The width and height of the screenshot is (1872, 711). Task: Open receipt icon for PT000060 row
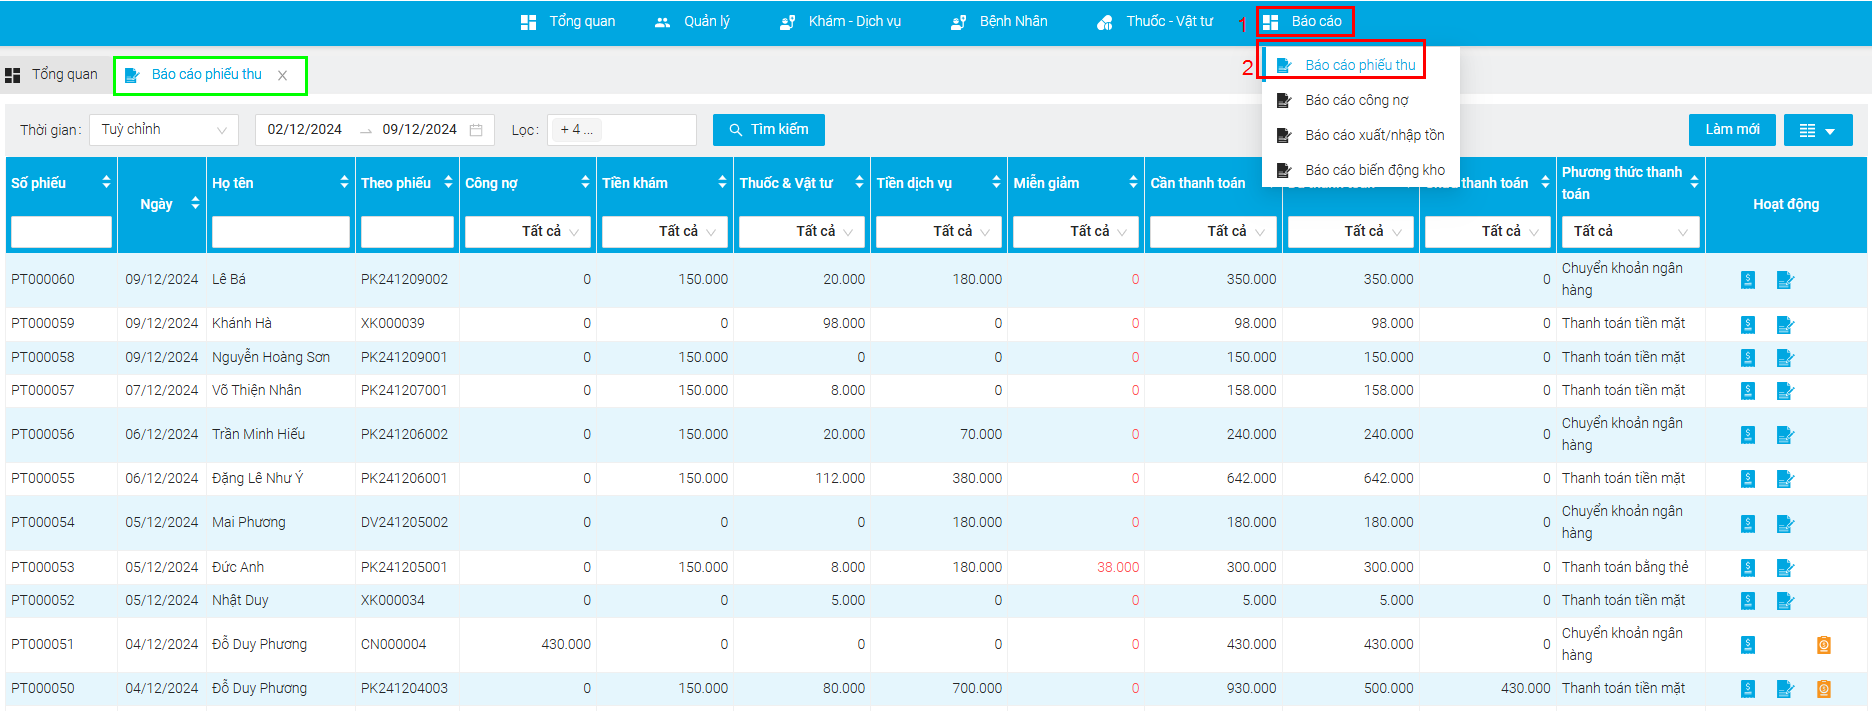tap(1748, 280)
